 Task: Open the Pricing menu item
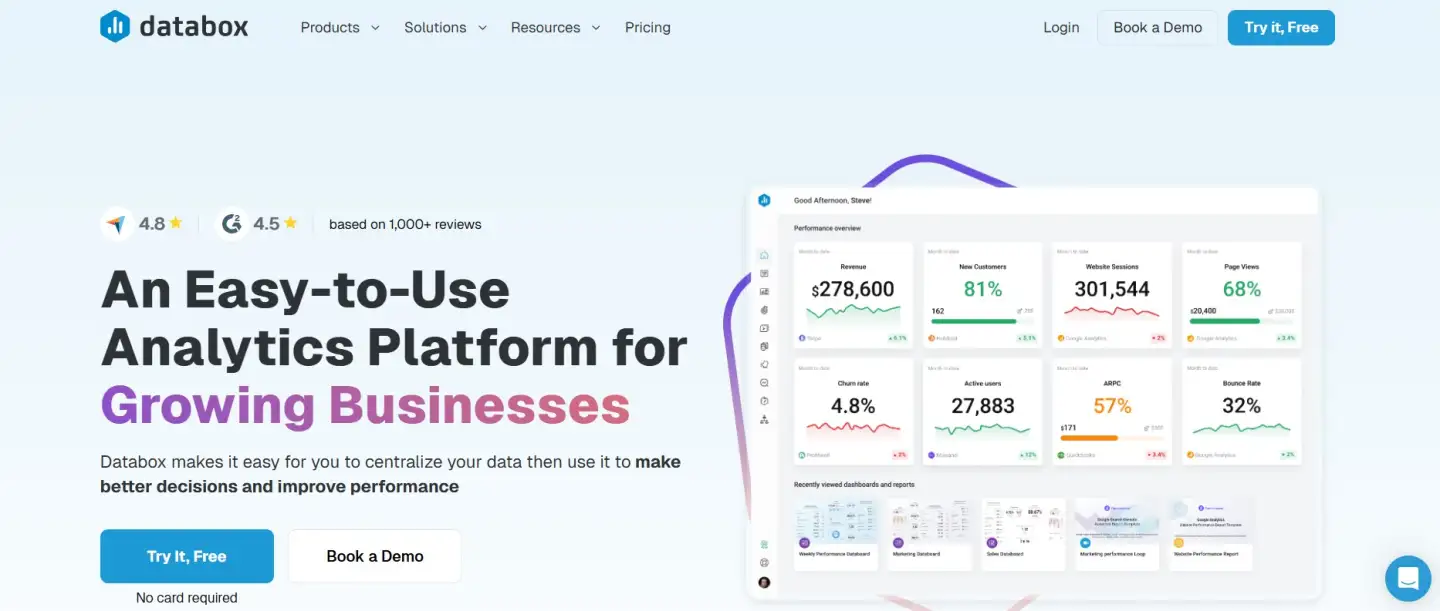648,27
